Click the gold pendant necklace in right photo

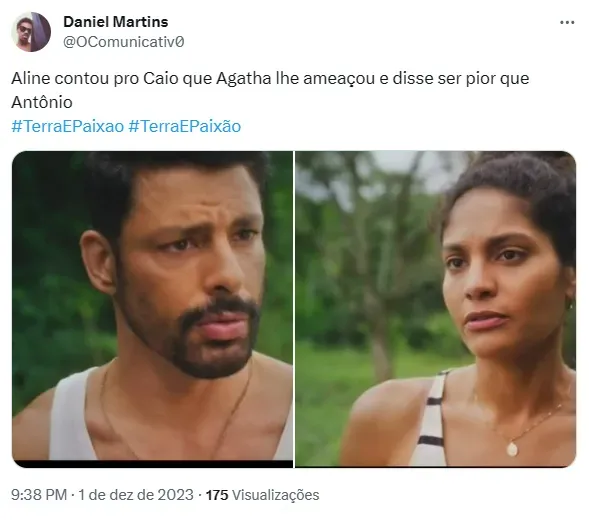click(x=512, y=448)
